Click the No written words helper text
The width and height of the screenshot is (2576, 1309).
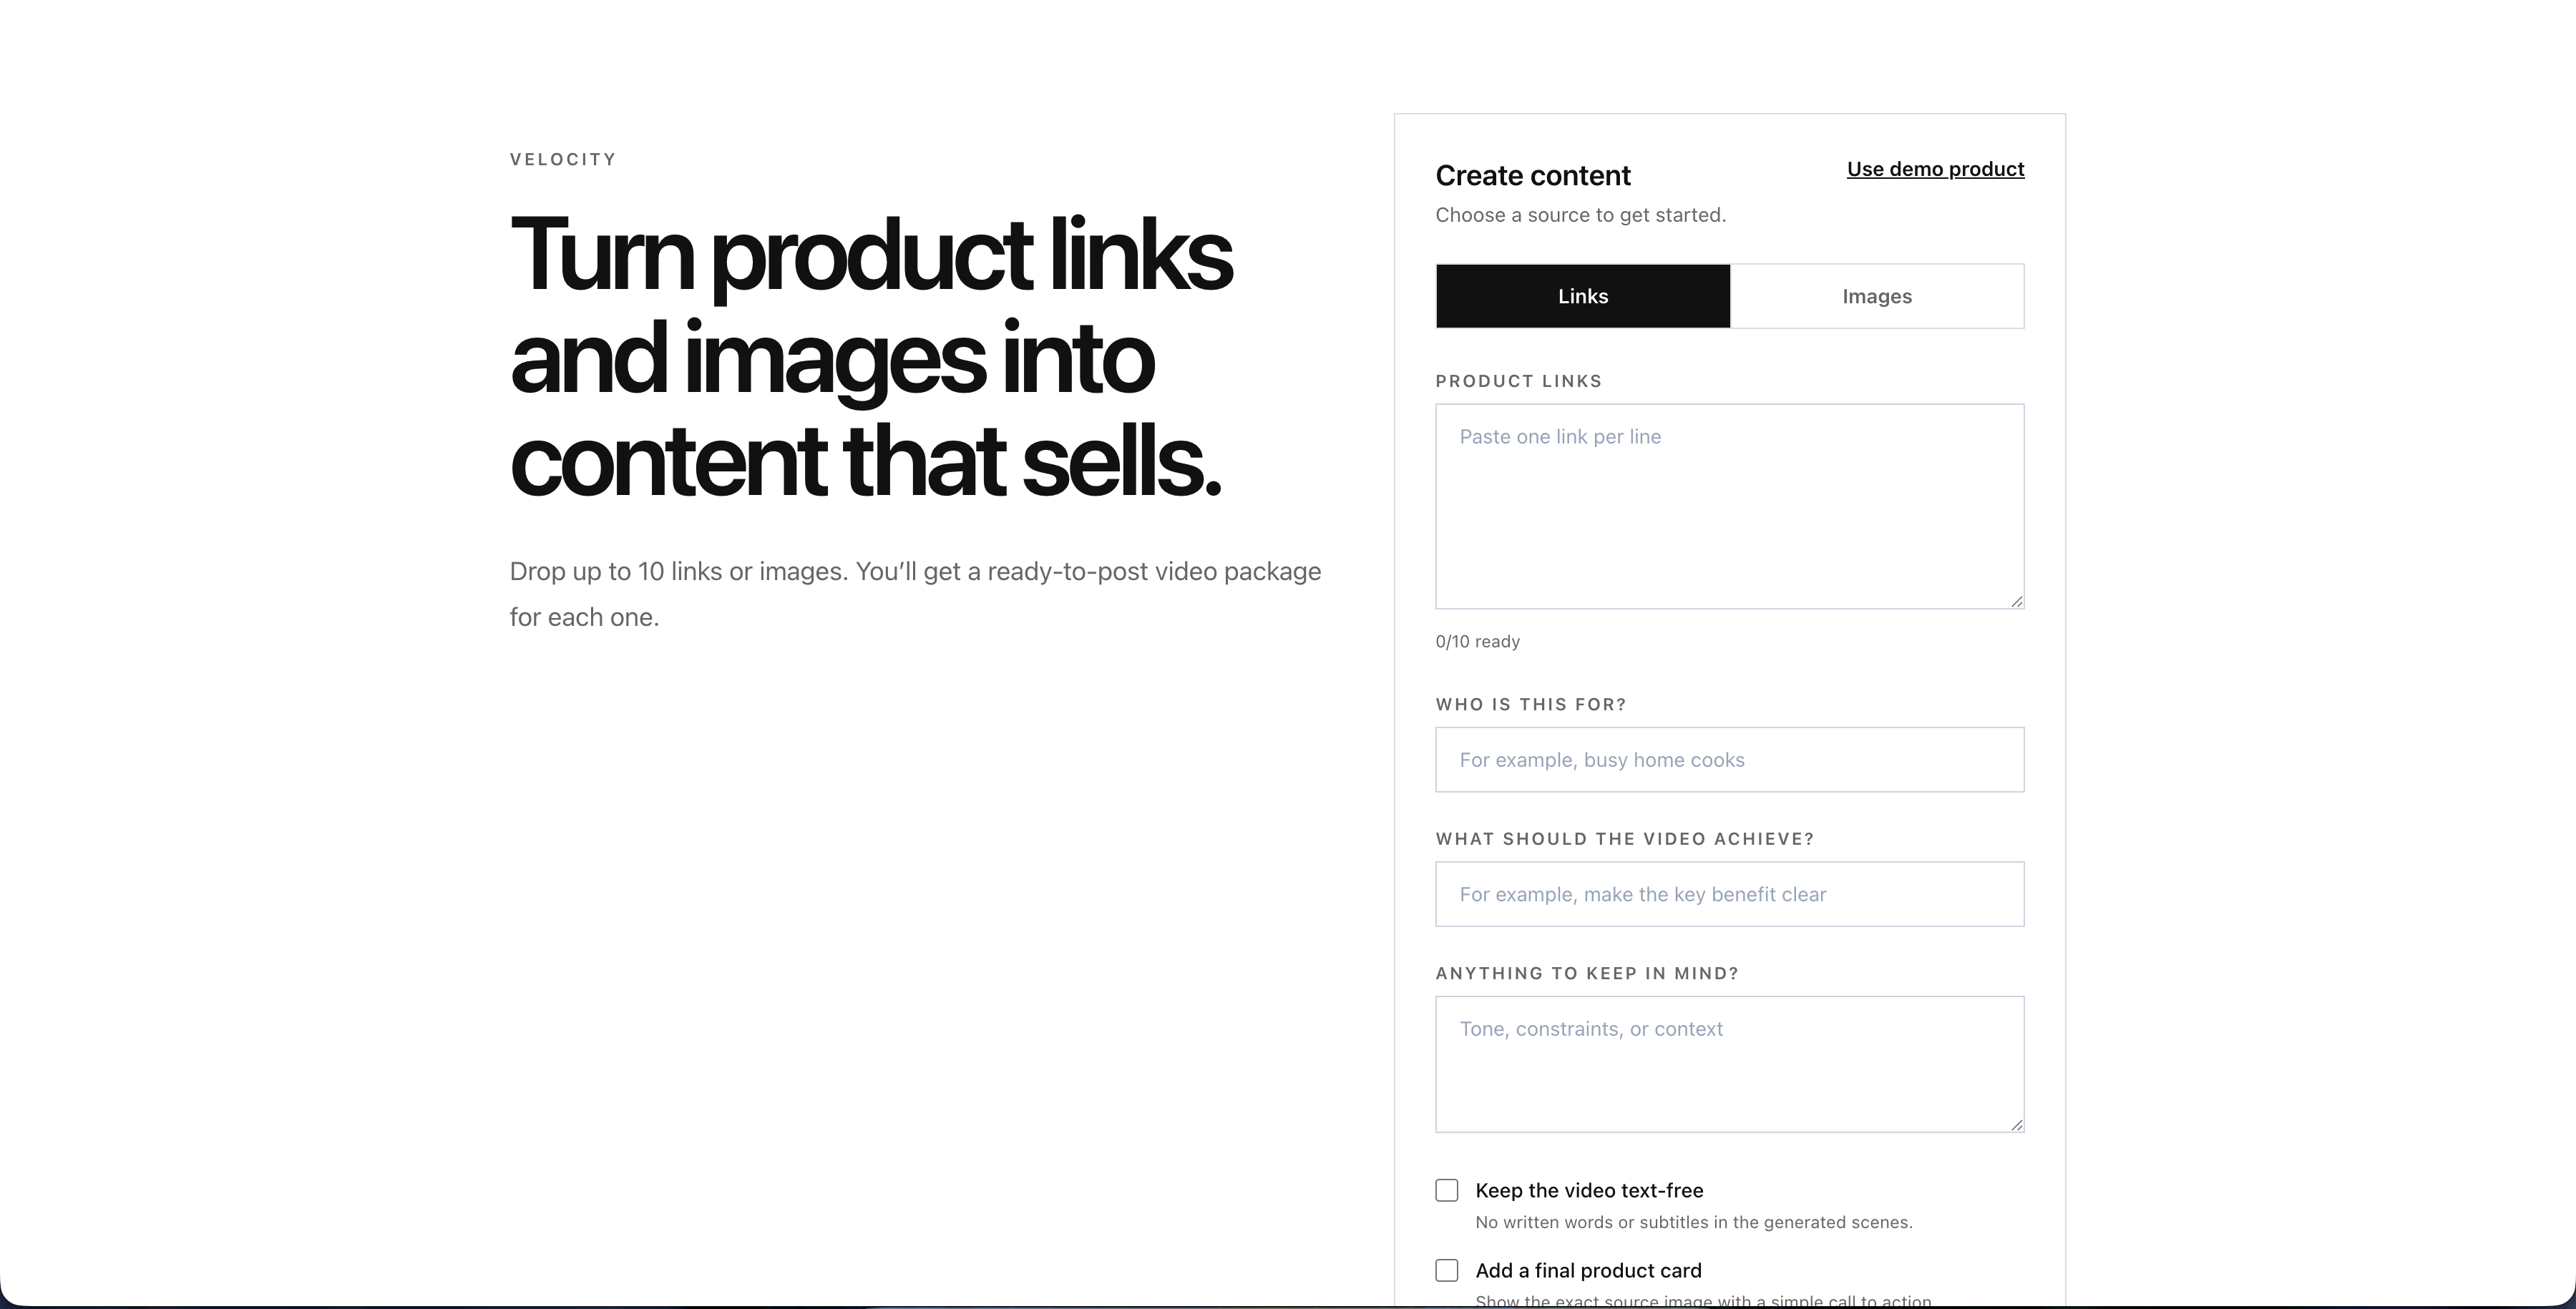point(1694,1222)
